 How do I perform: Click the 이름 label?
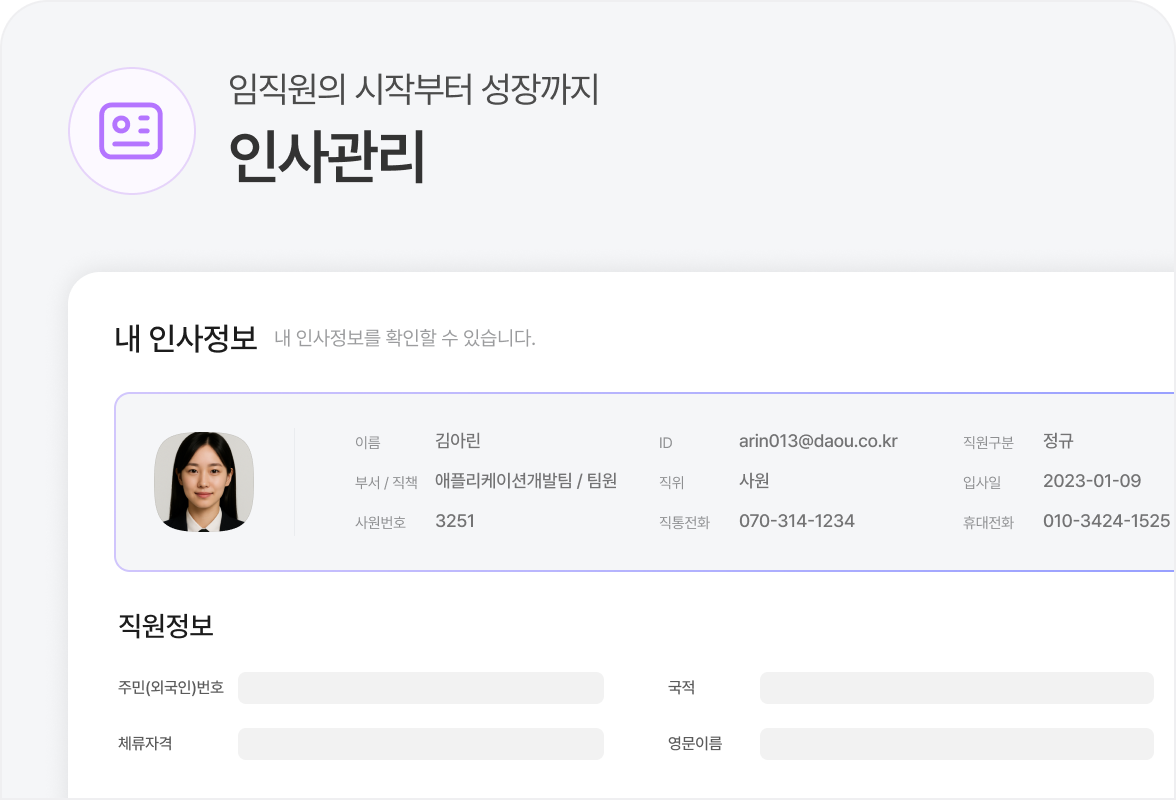368,443
